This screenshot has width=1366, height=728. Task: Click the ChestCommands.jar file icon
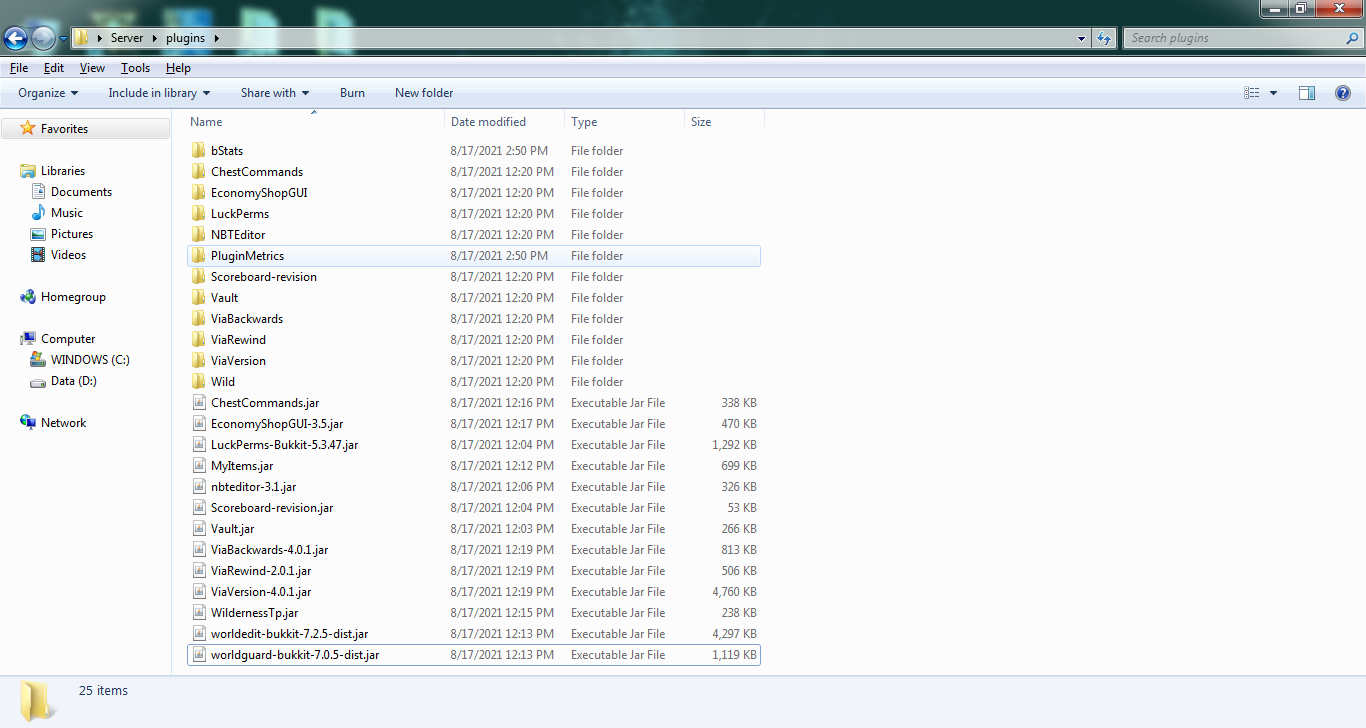[x=199, y=403]
